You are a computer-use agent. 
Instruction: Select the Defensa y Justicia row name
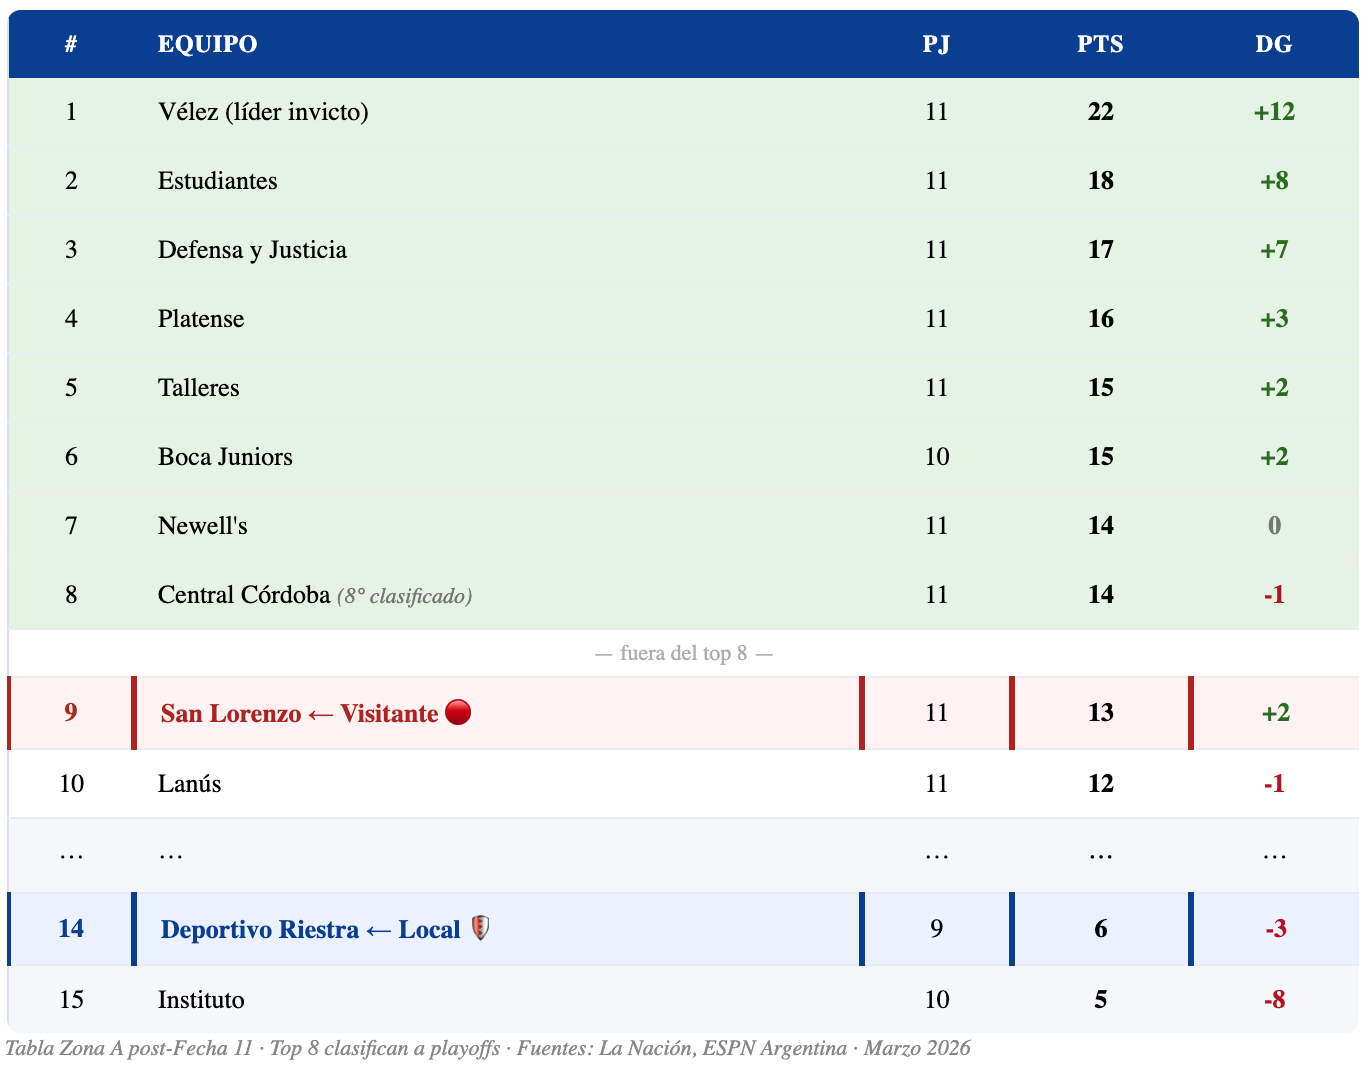[252, 250]
